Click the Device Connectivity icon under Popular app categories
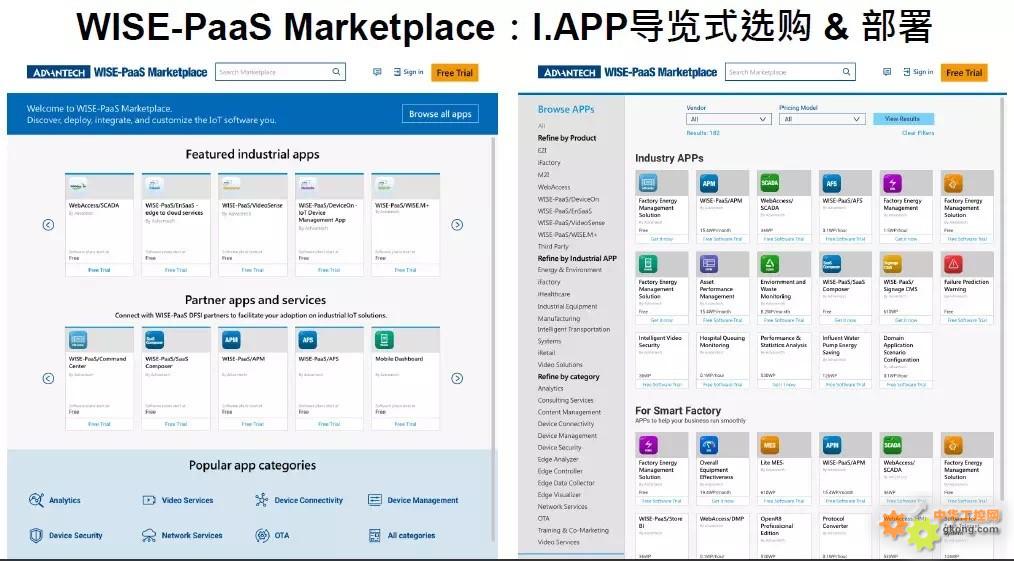1014x561 pixels. point(261,500)
